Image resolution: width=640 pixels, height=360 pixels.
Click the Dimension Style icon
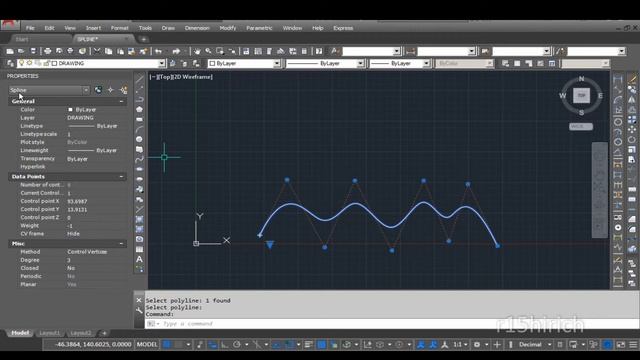[x=410, y=51]
